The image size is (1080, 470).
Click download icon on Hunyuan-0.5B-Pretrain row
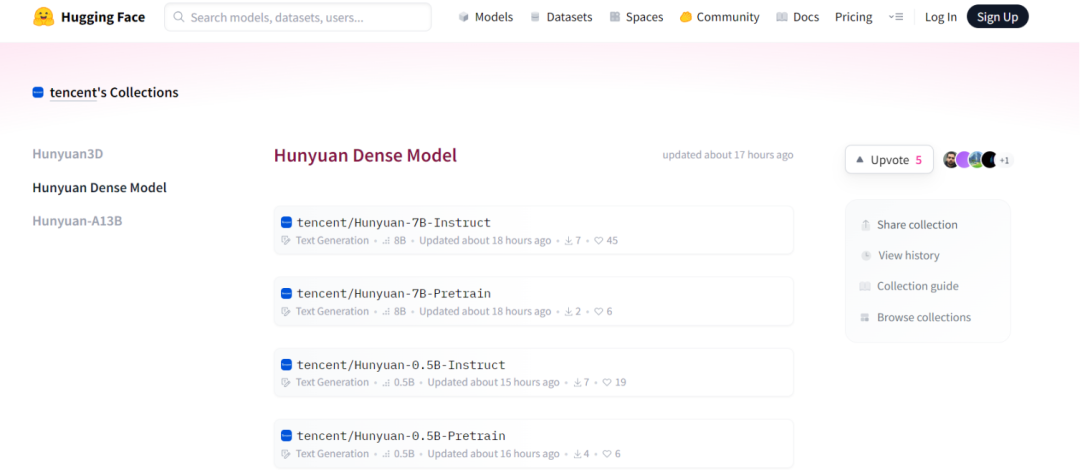[577, 453]
